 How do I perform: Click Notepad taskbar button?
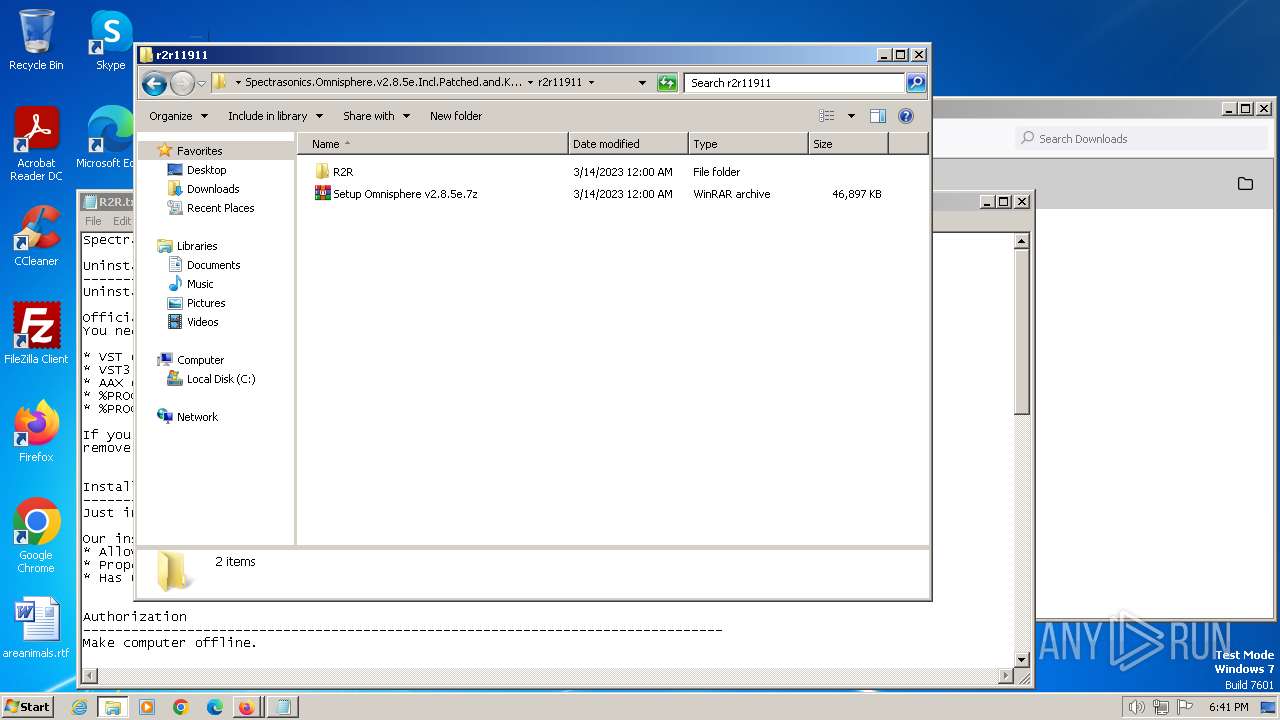click(x=282, y=707)
